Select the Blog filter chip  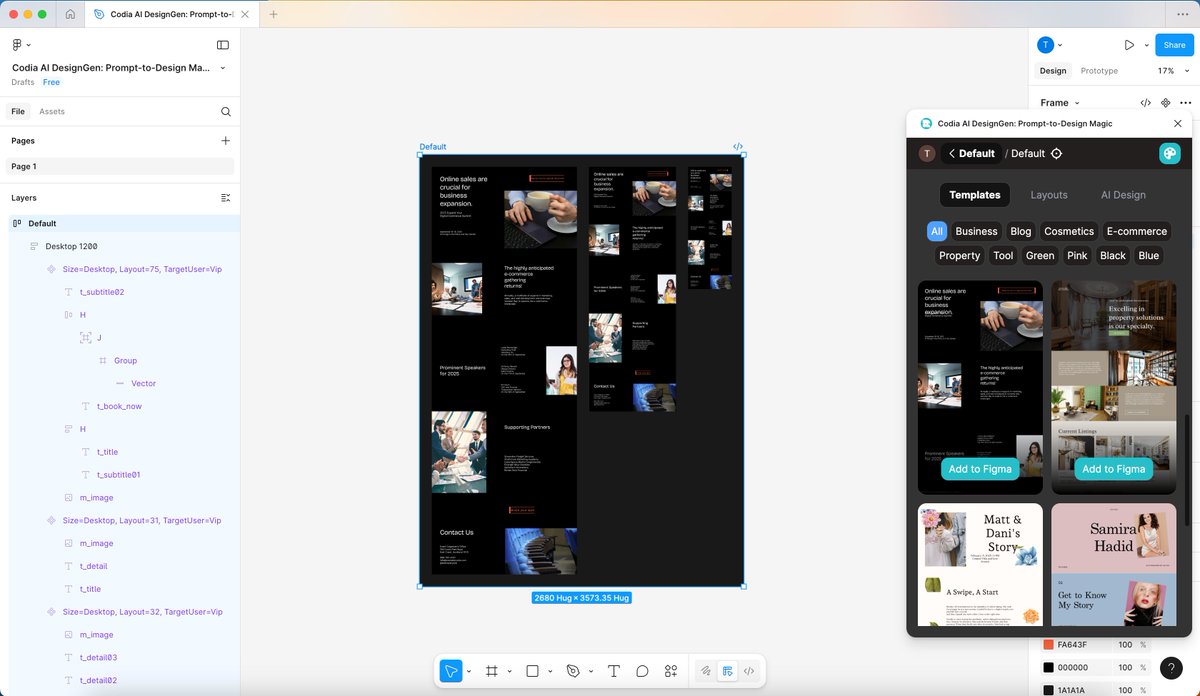(1021, 231)
